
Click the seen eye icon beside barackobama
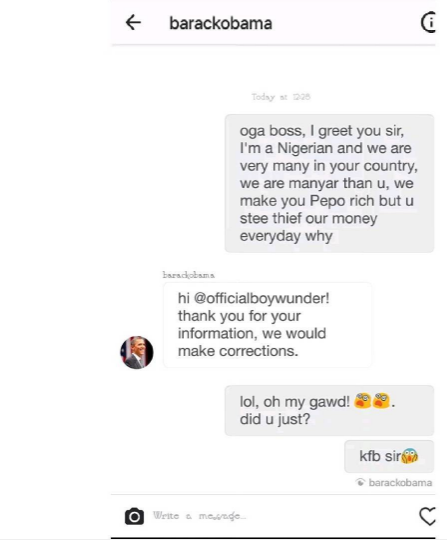click(360, 482)
